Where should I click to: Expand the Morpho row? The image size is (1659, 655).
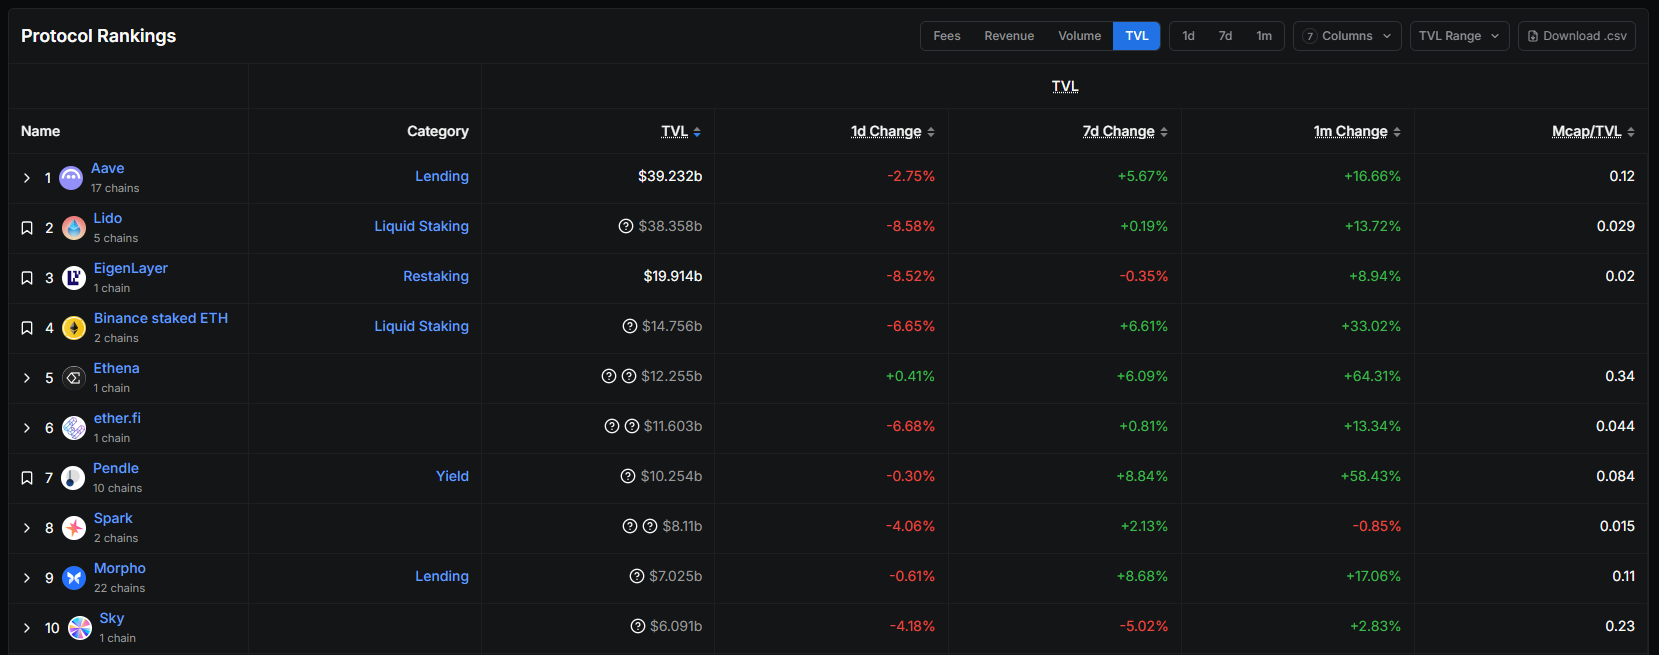27,578
